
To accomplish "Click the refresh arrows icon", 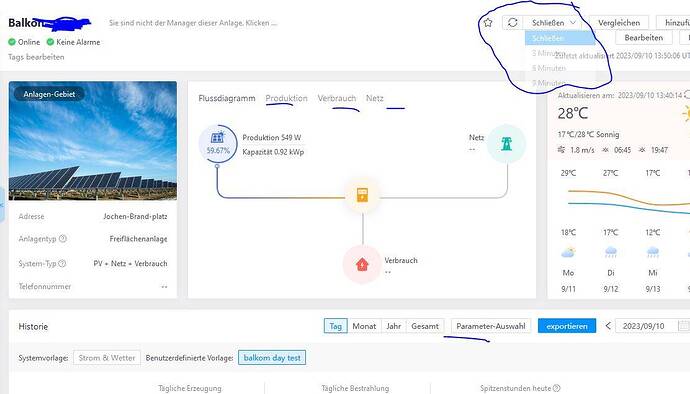I will [x=512, y=22].
